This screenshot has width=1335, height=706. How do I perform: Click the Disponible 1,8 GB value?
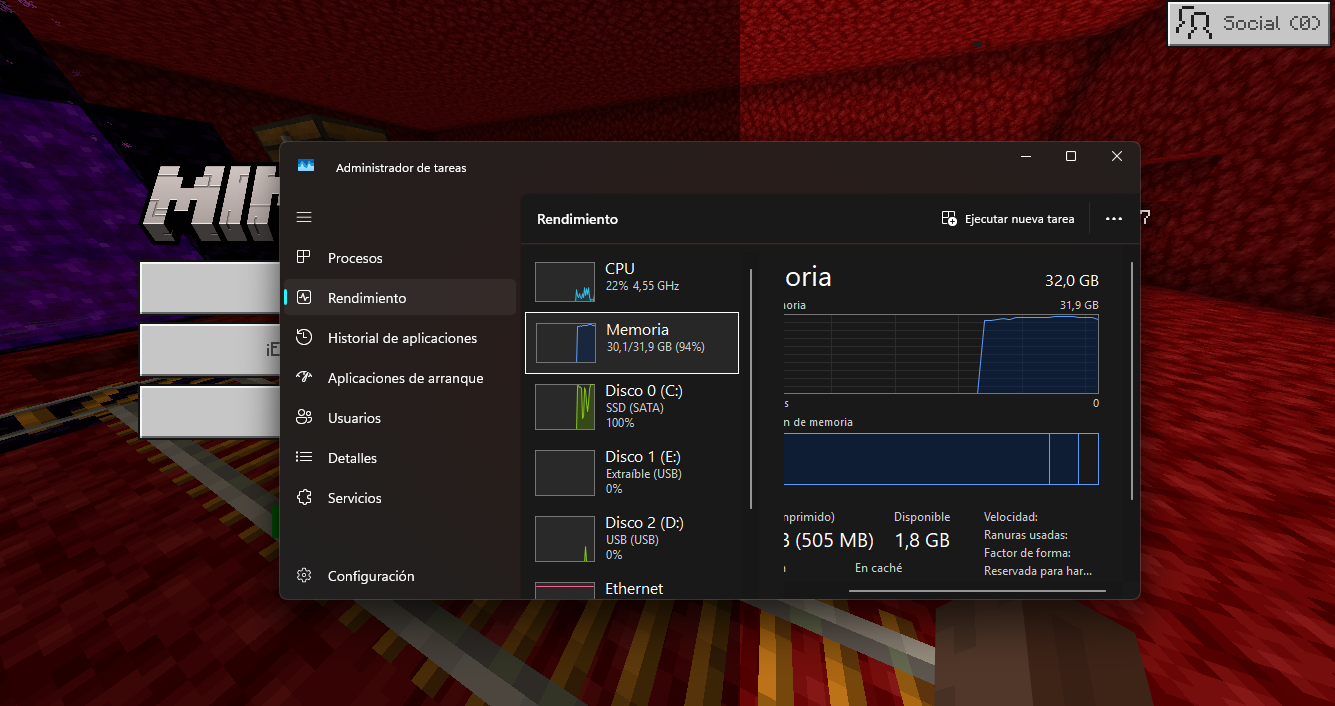[x=922, y=540]
